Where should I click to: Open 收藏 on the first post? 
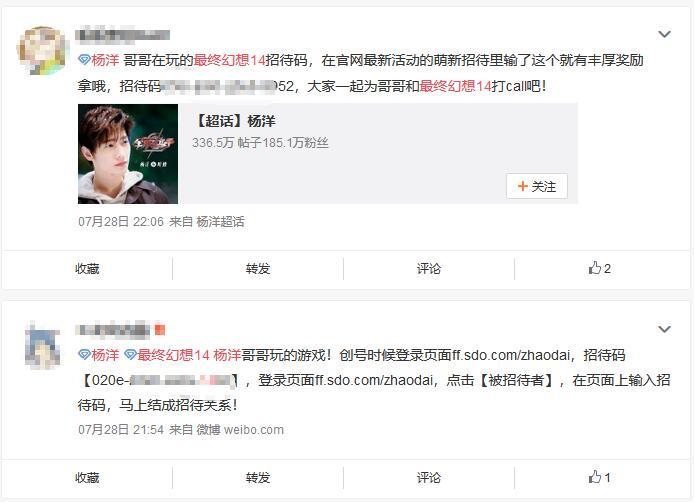coord(87,269)
